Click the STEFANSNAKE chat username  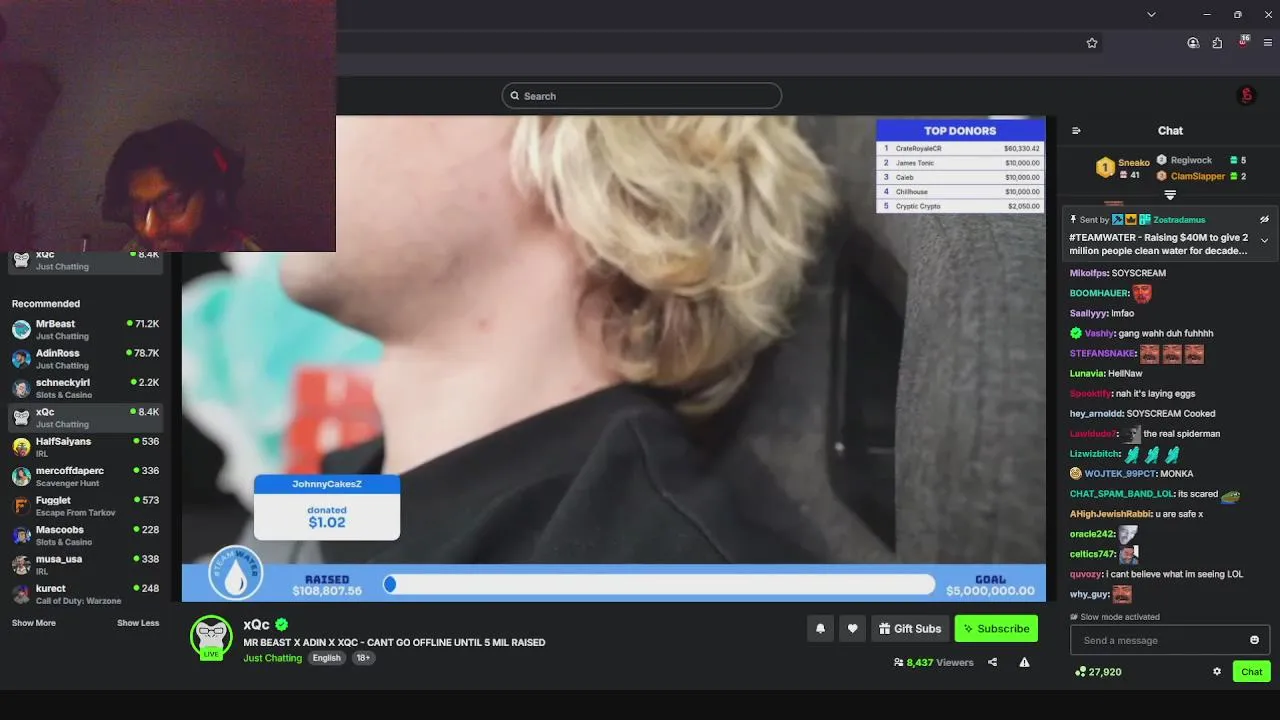(x=1102, y=353)
